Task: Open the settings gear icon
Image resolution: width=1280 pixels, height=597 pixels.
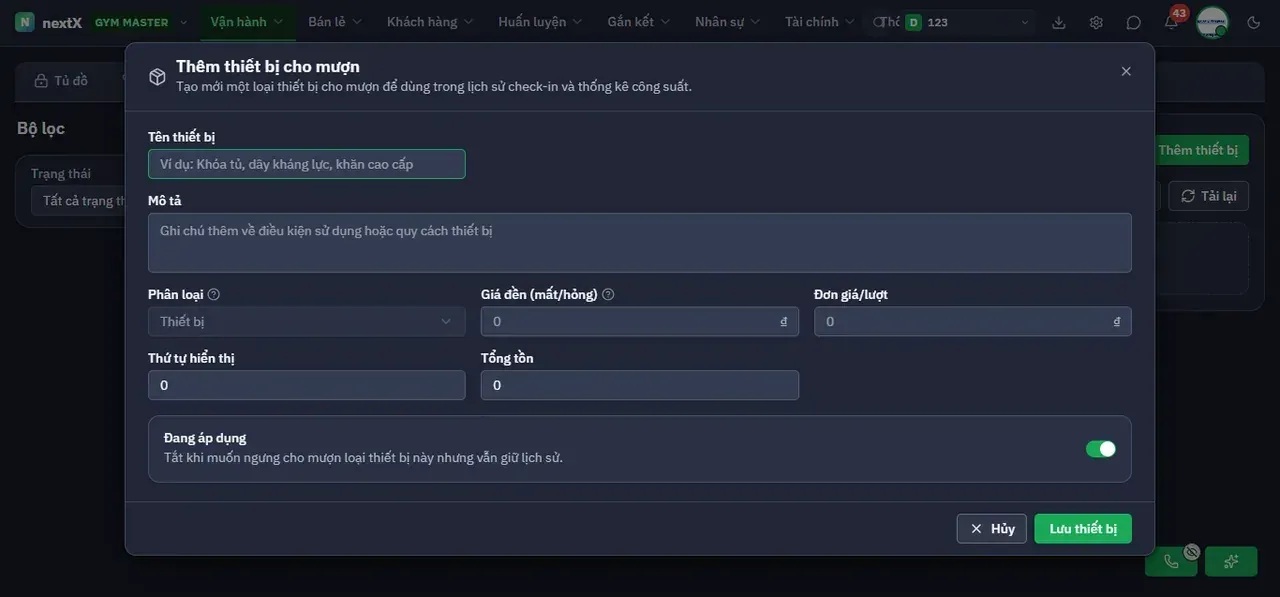Action: point(1096,22)
